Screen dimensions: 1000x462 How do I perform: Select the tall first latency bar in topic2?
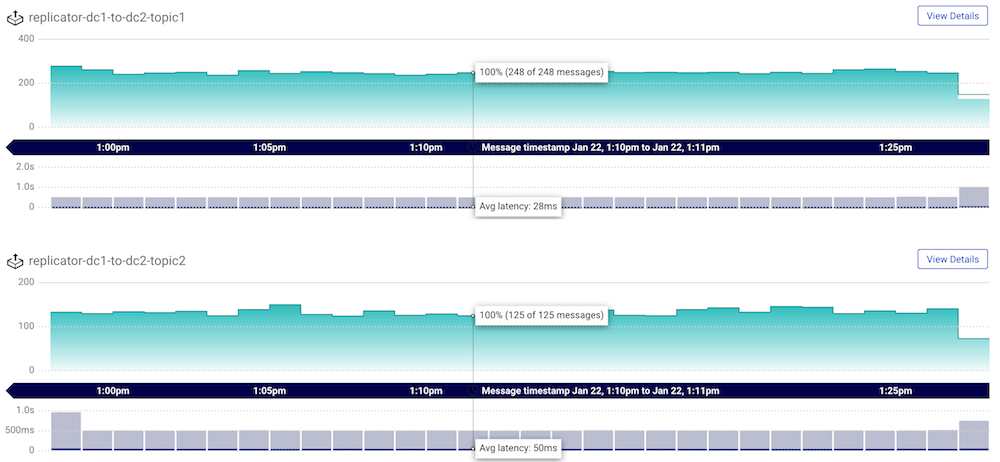[x=66, y=431]
